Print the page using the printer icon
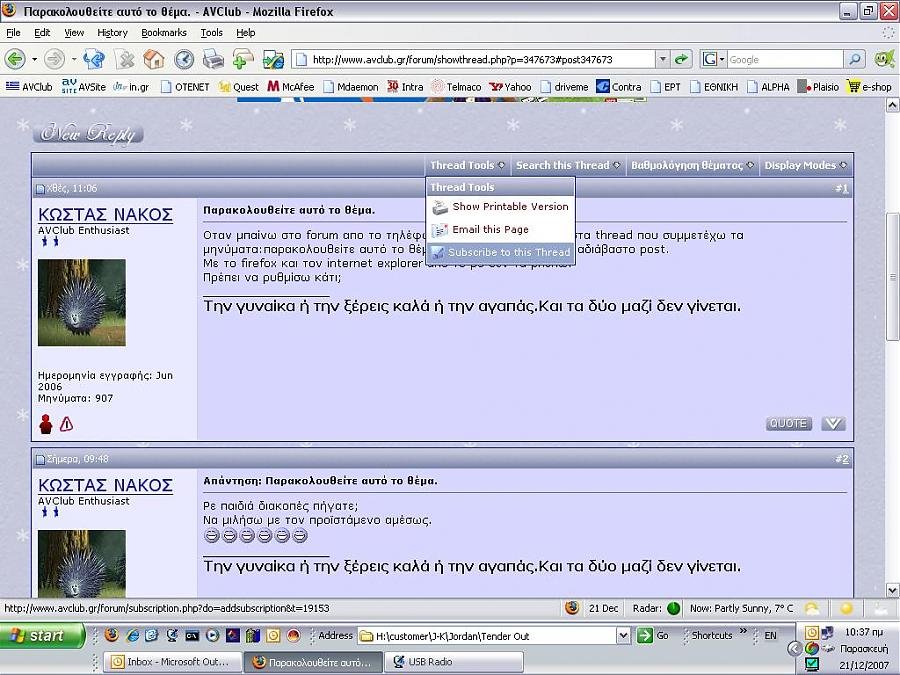This screenshot has width=900, height=675. pos(213,59)
